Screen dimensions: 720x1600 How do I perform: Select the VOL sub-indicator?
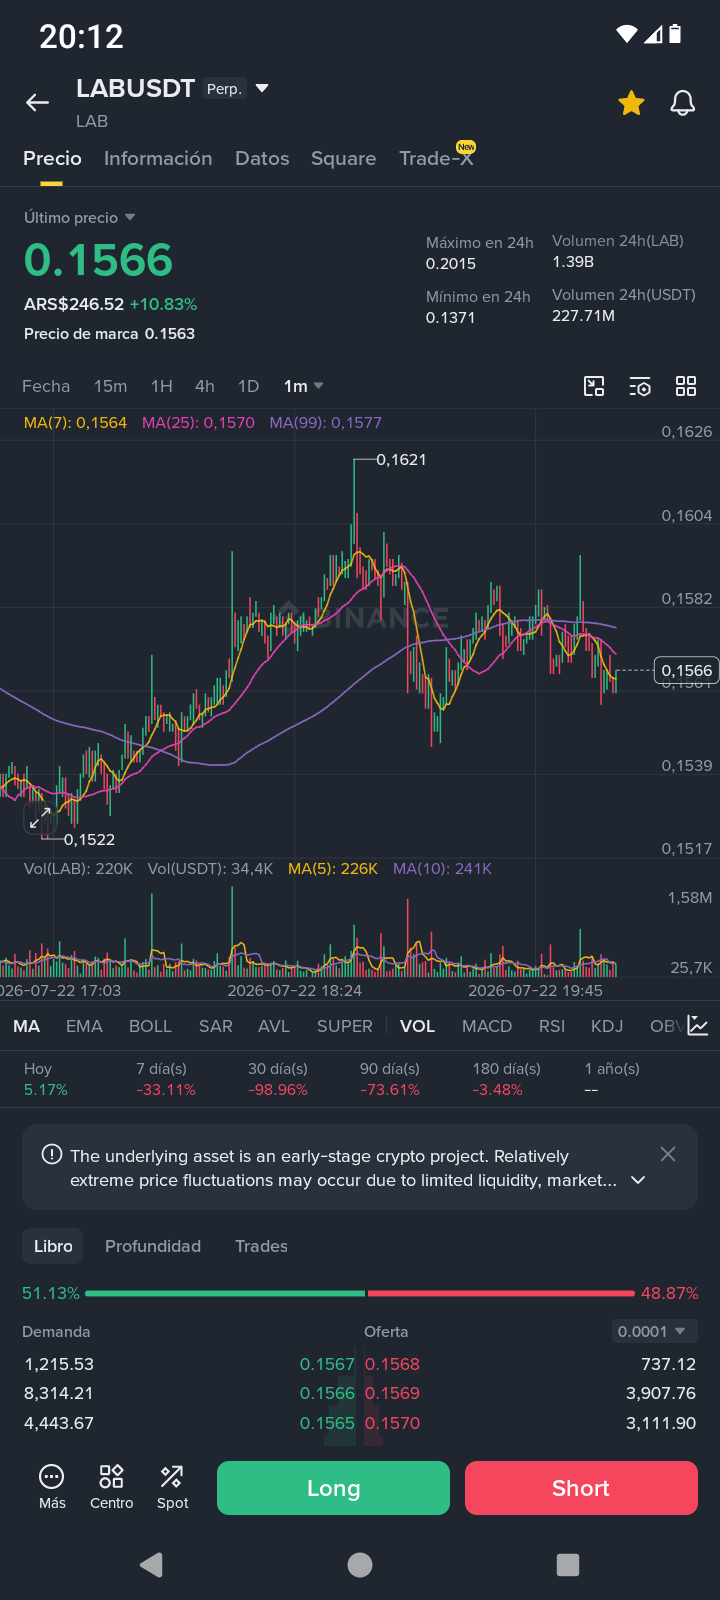point(417,1026)
